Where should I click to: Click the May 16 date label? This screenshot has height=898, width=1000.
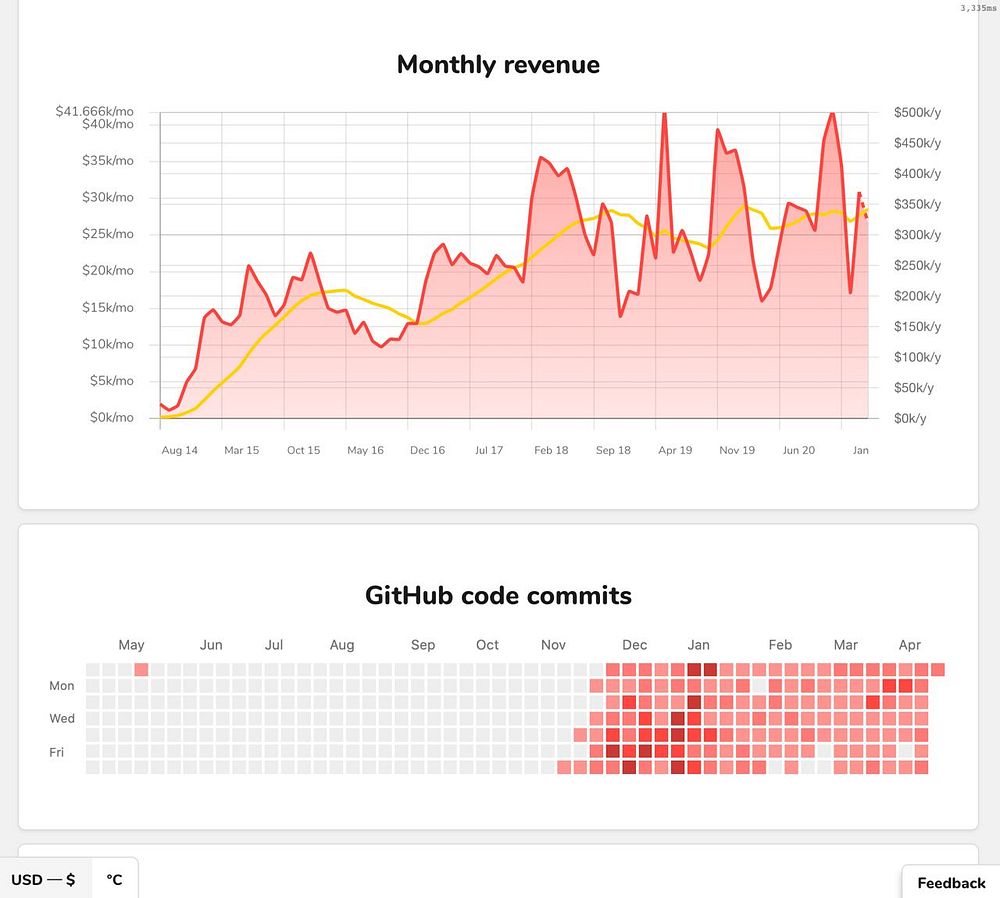point(365,450)
